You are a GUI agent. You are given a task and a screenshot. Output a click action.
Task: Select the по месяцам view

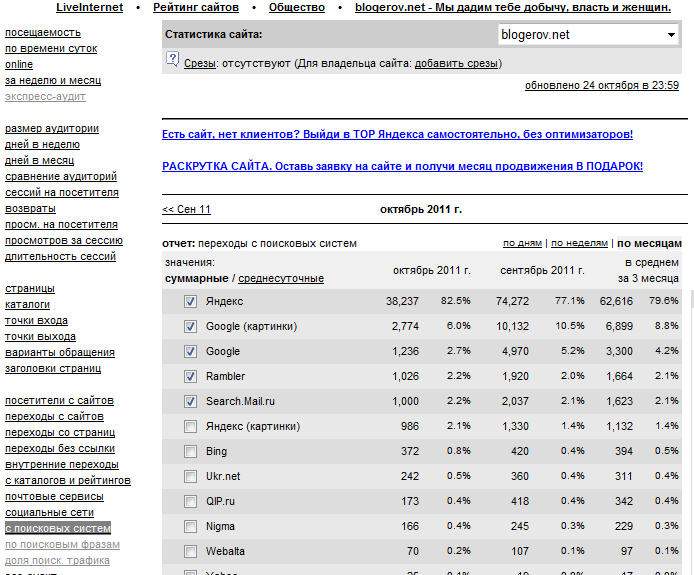(649, 243)
